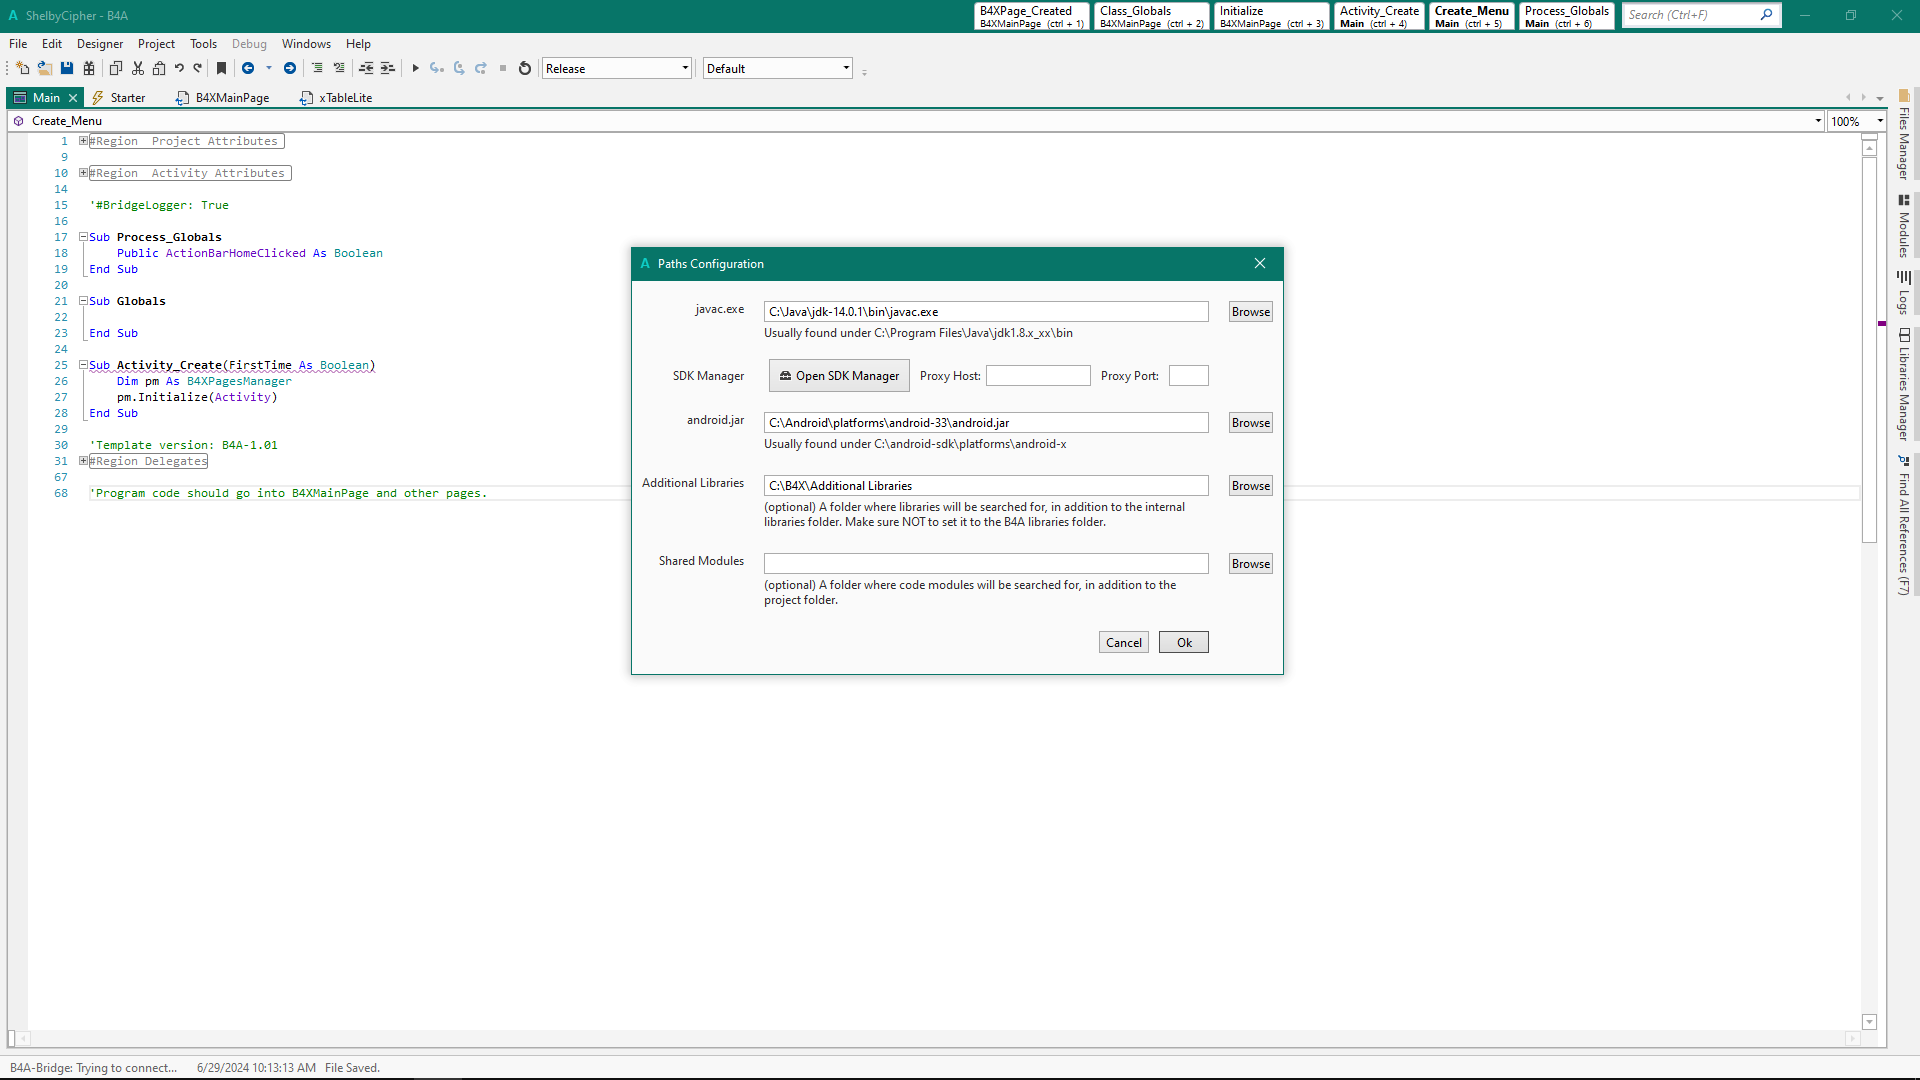Click the Undo toolbar icon
Image resolution: width=1920 pixels, height=1080 pixels.
[179, 68]
